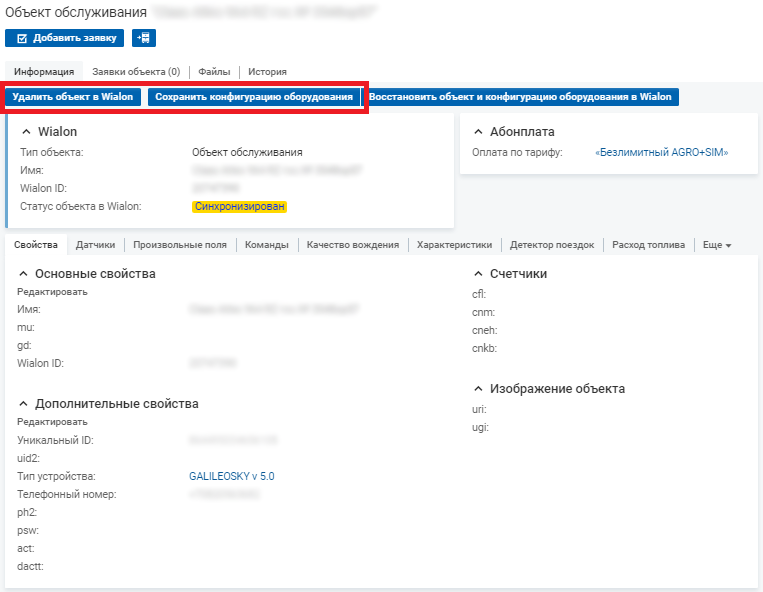
Task: Open the Характеристики tab
Action: coord(454,245)
